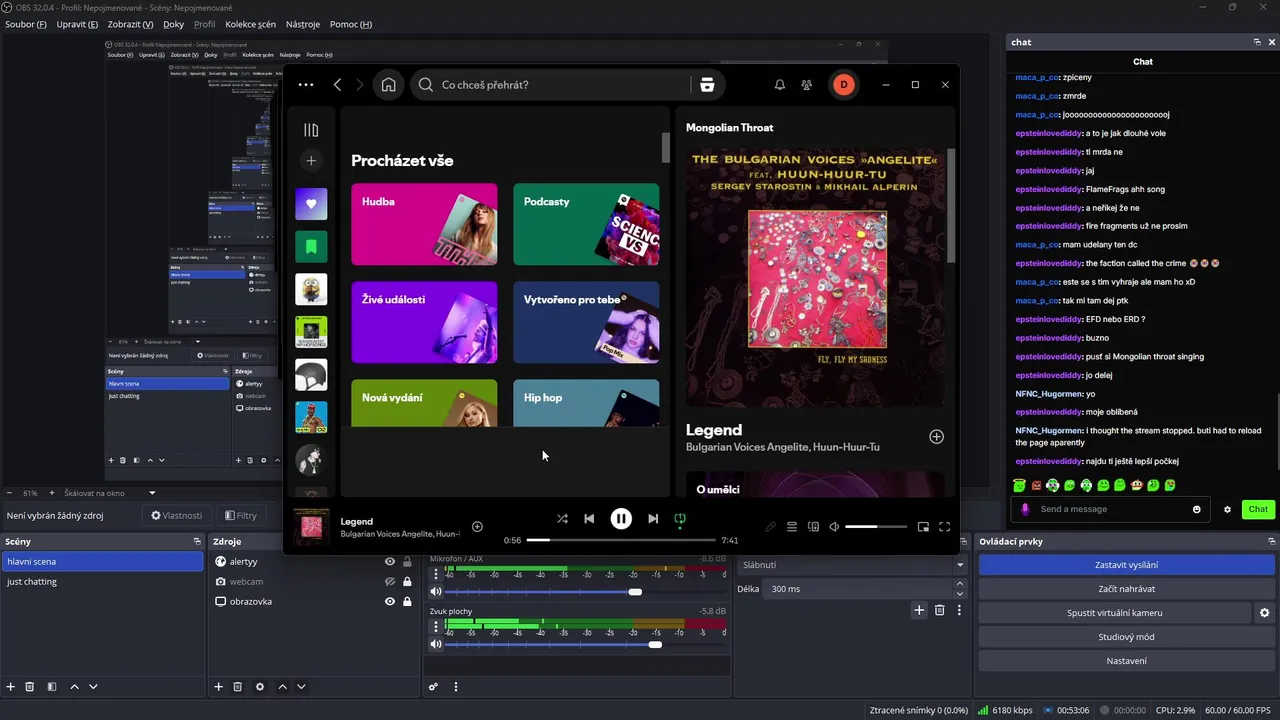Open Soubor menu in OBS
Viewport: 1280px width, 720px height.
click(26, 24)
